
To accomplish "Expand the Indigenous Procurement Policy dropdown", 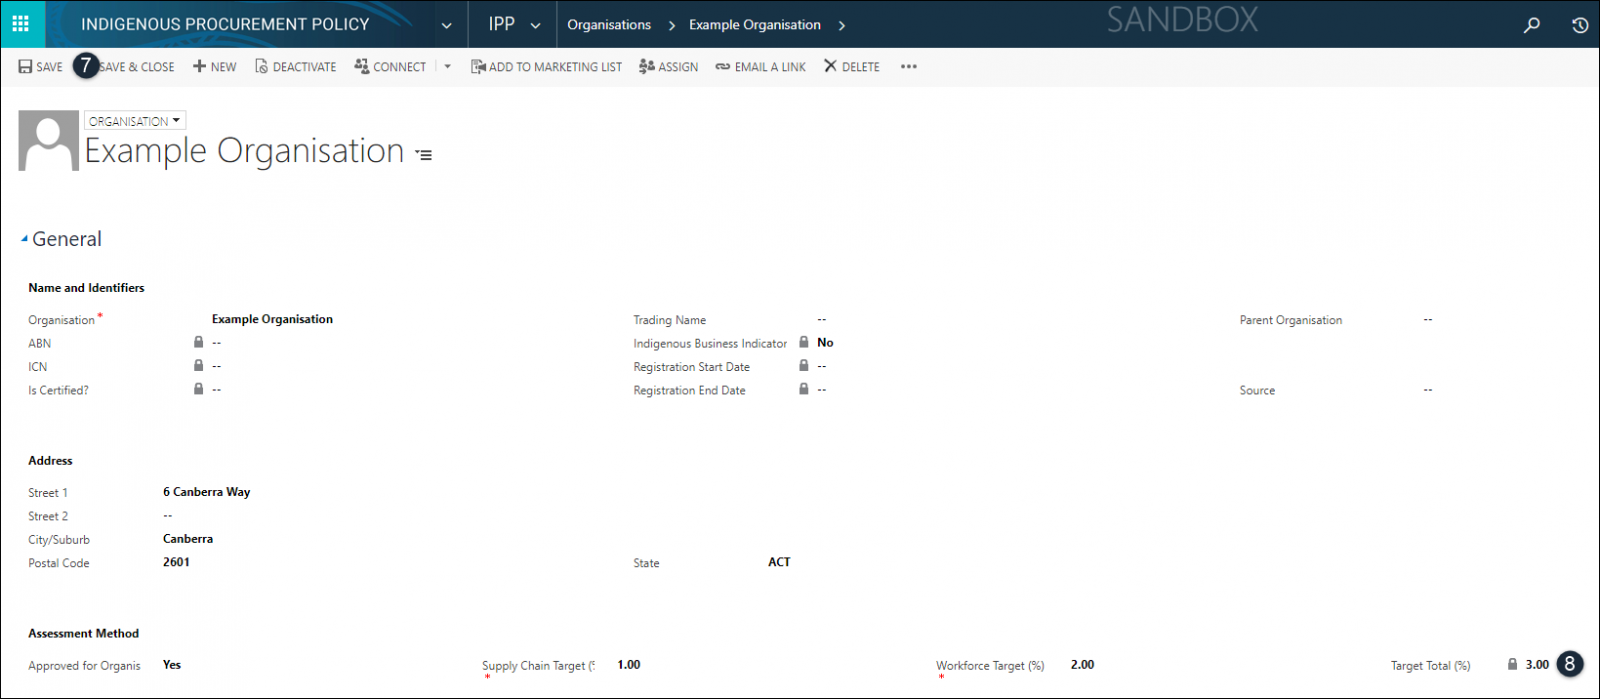I will click(446, 25).
